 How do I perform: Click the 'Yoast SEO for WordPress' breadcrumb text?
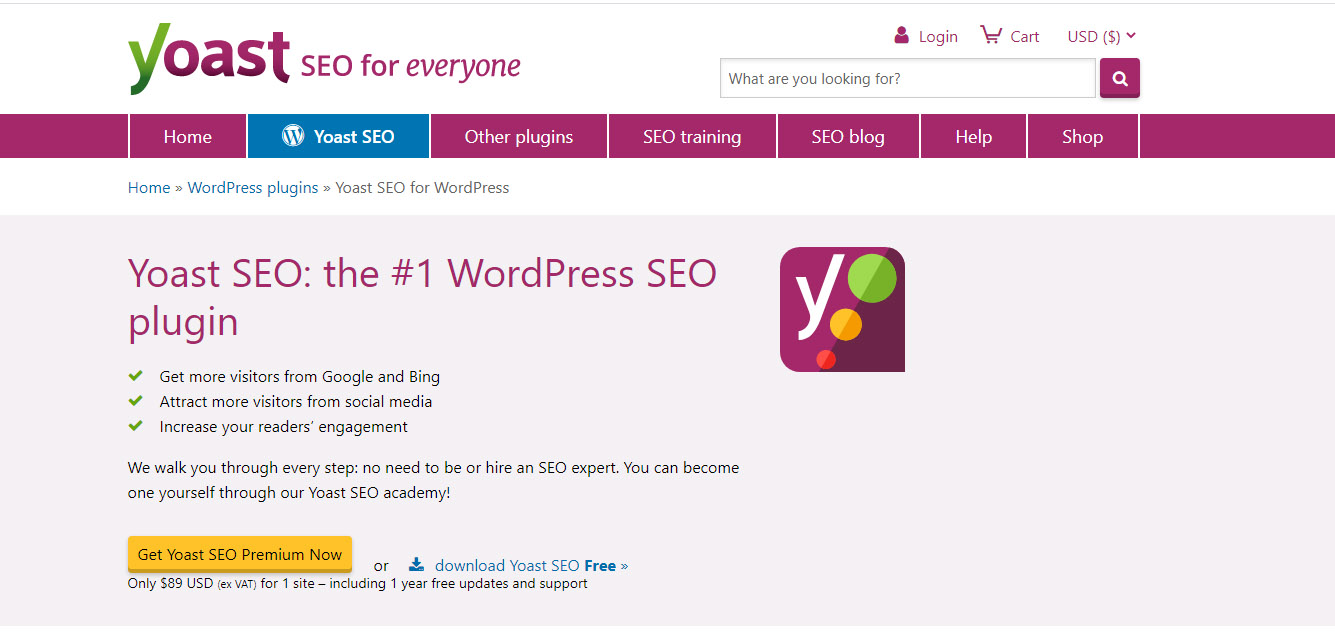click(422, 187)
